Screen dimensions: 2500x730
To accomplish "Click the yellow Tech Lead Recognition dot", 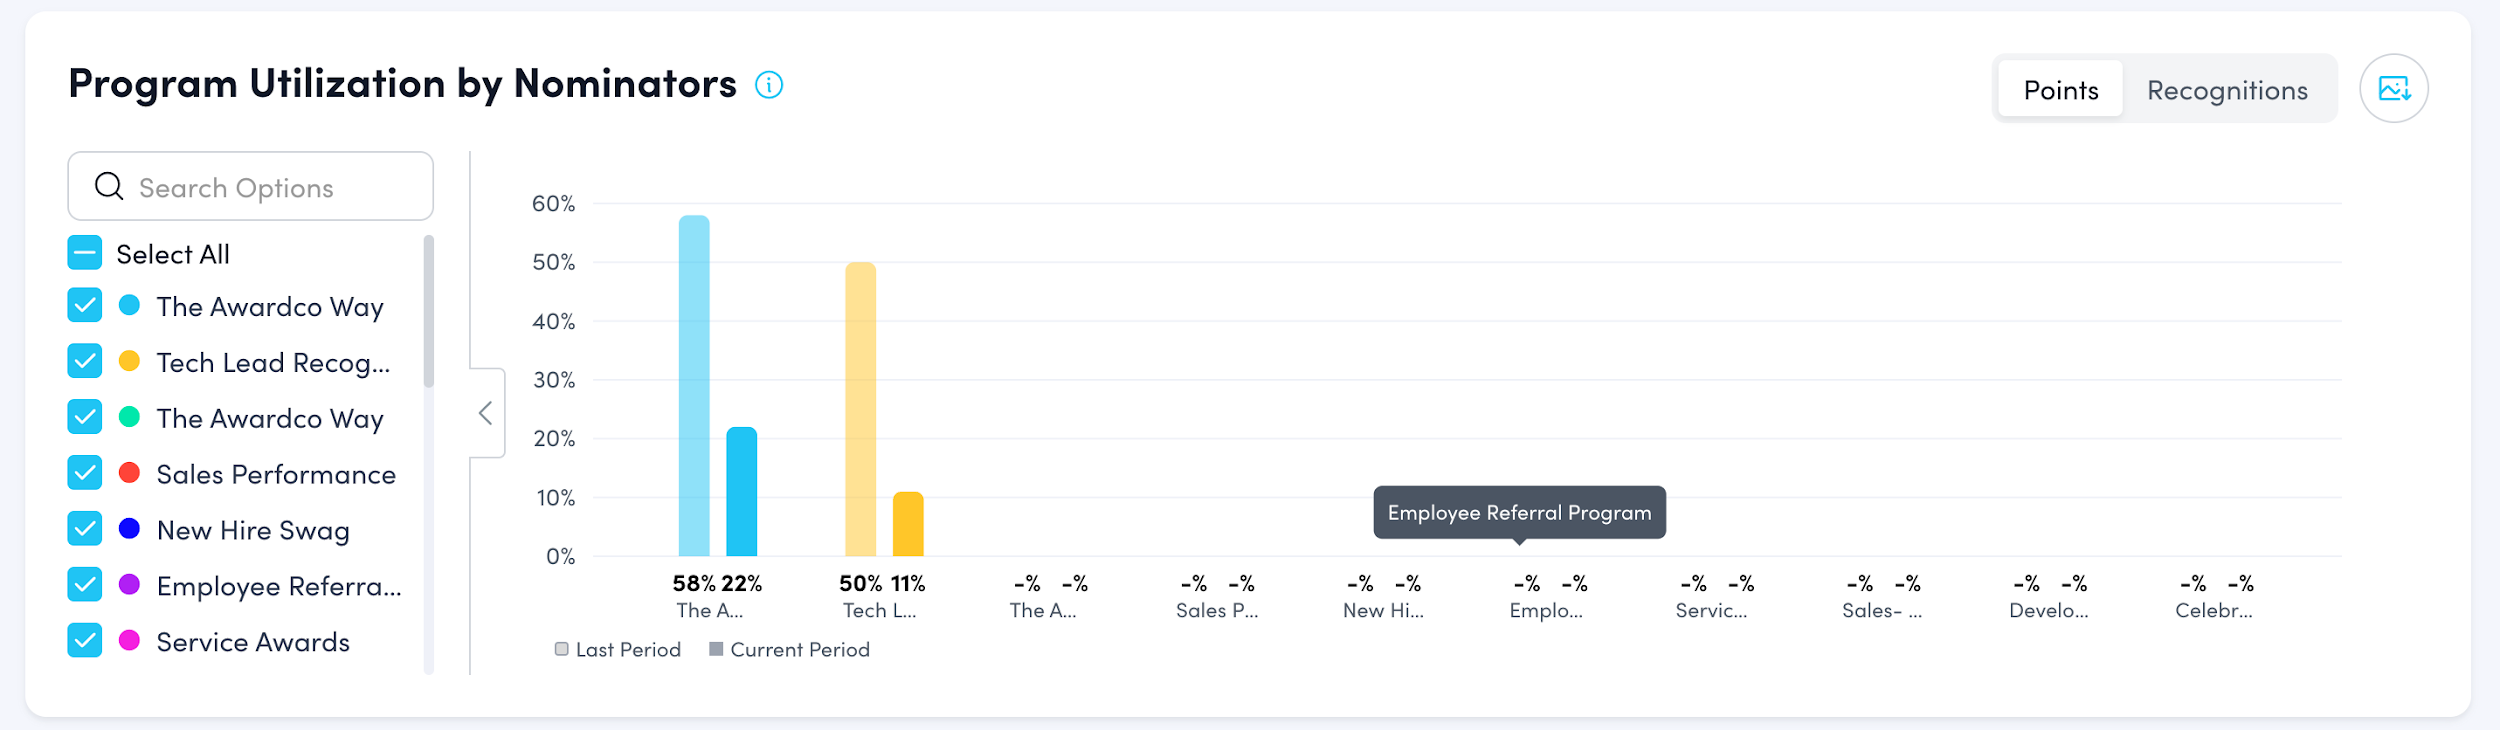I will point(129,361).
